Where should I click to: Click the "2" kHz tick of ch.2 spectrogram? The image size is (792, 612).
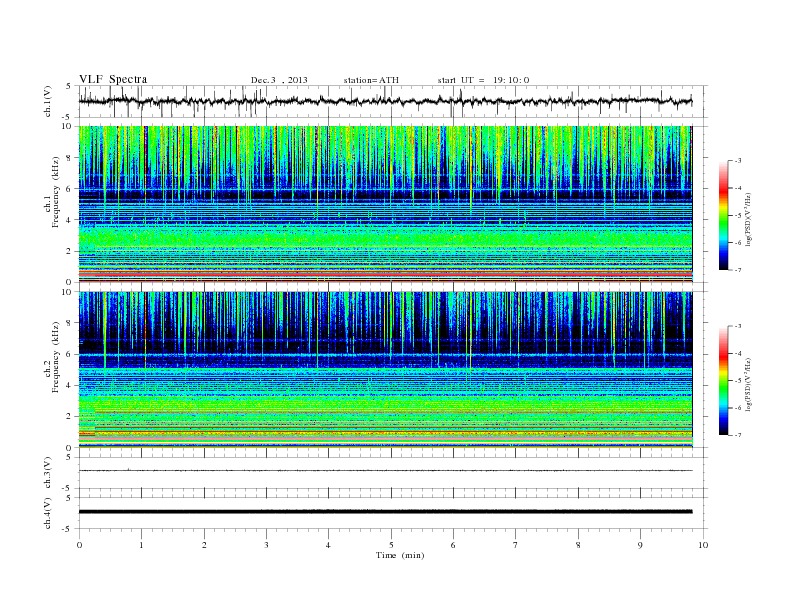pos(70,417)
